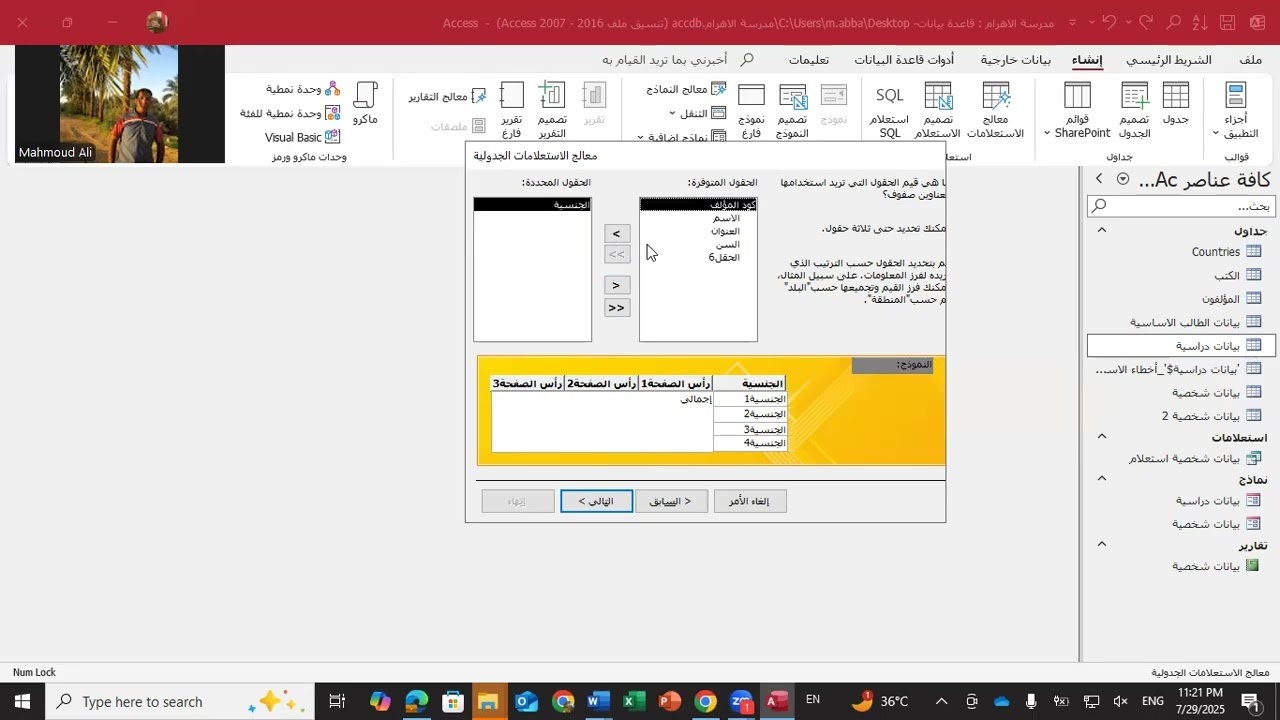1280x720 pixels.
Task: Select الحقل6 in available fields list
Action: (x=698, y=257)
